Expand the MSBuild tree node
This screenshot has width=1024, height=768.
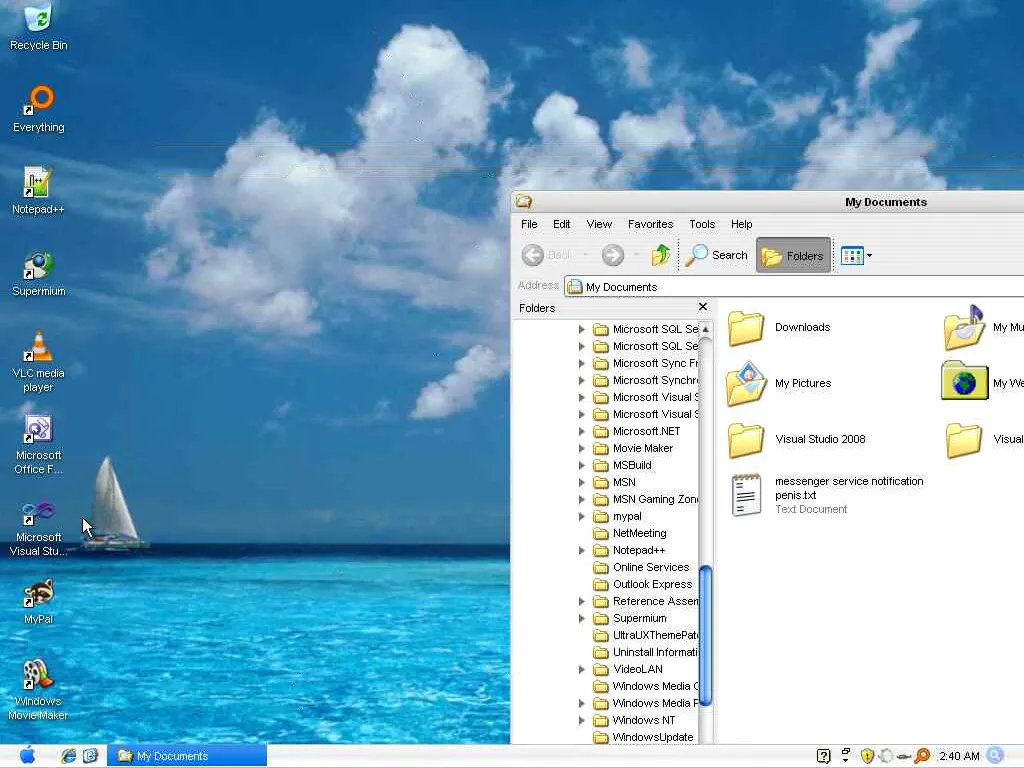pos(582,465)
